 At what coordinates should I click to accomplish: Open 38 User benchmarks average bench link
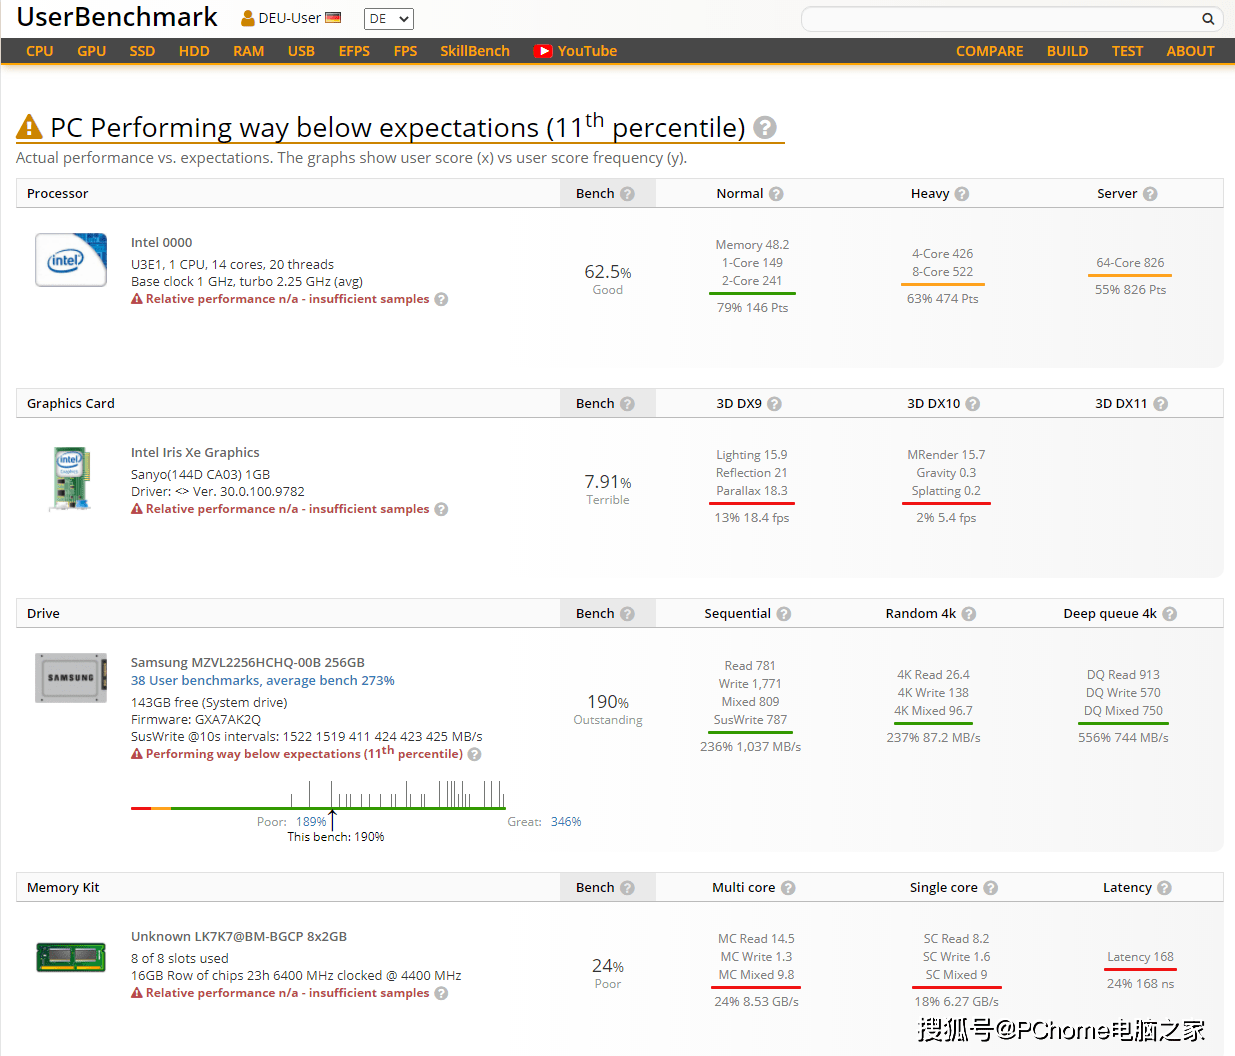pyautogui.click(x=263, y=680)
